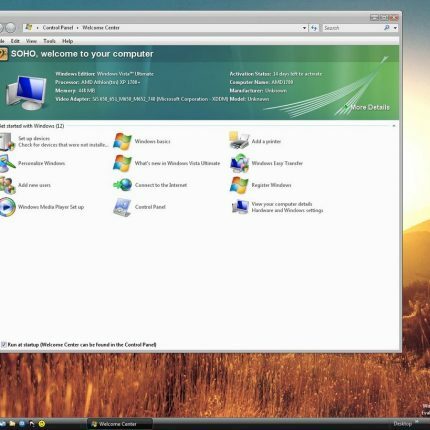Click the Windows Easy Transfer label
Viewport: 430px width, 430px height.
tap(277, 163)
